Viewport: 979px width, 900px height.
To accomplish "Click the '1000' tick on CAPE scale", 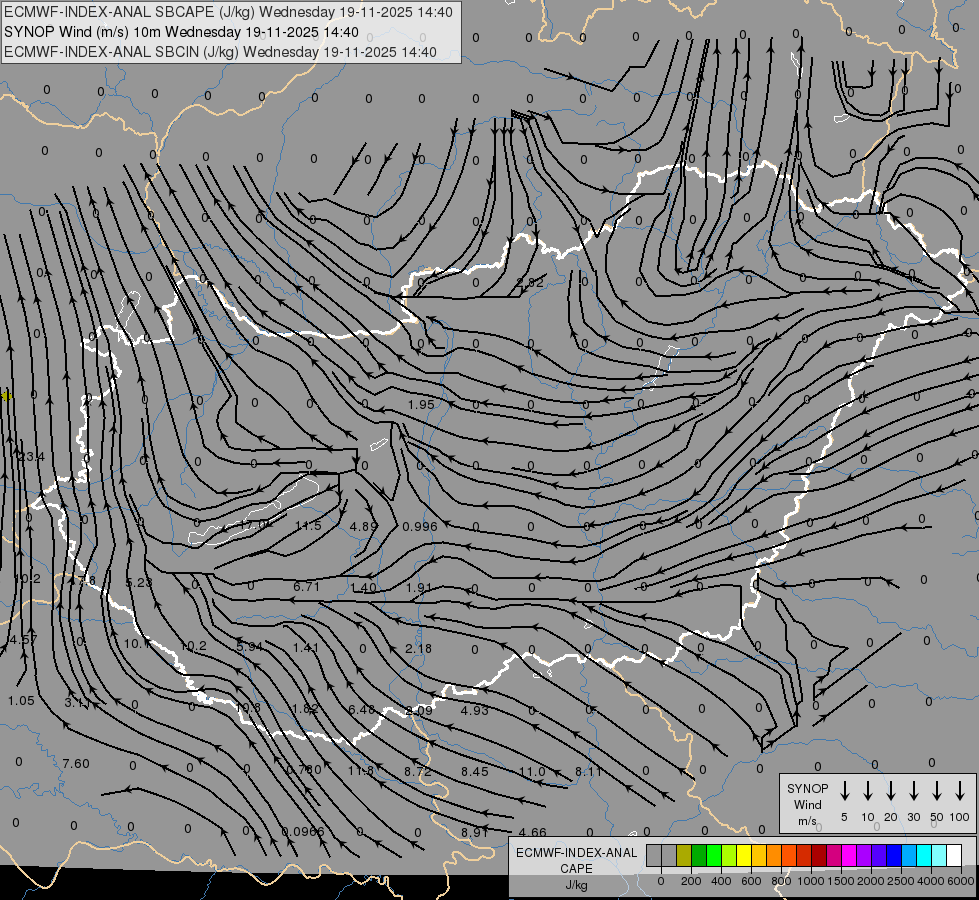I will 810,881.
